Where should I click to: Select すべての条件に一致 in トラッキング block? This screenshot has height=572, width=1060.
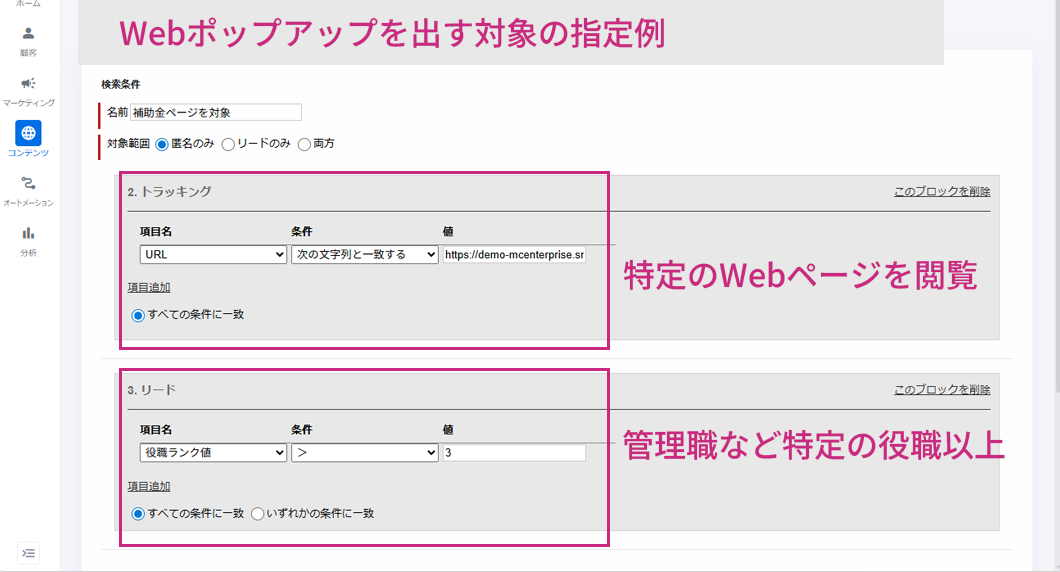[138, 315]
